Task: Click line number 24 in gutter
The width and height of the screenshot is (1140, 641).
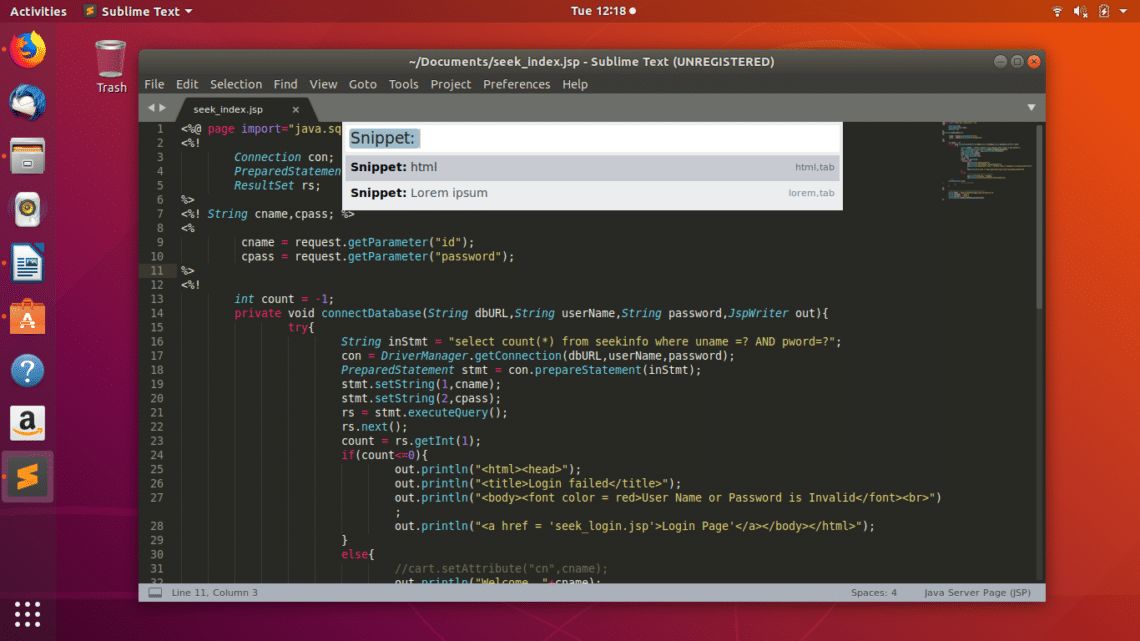Action: click(157, 455)
